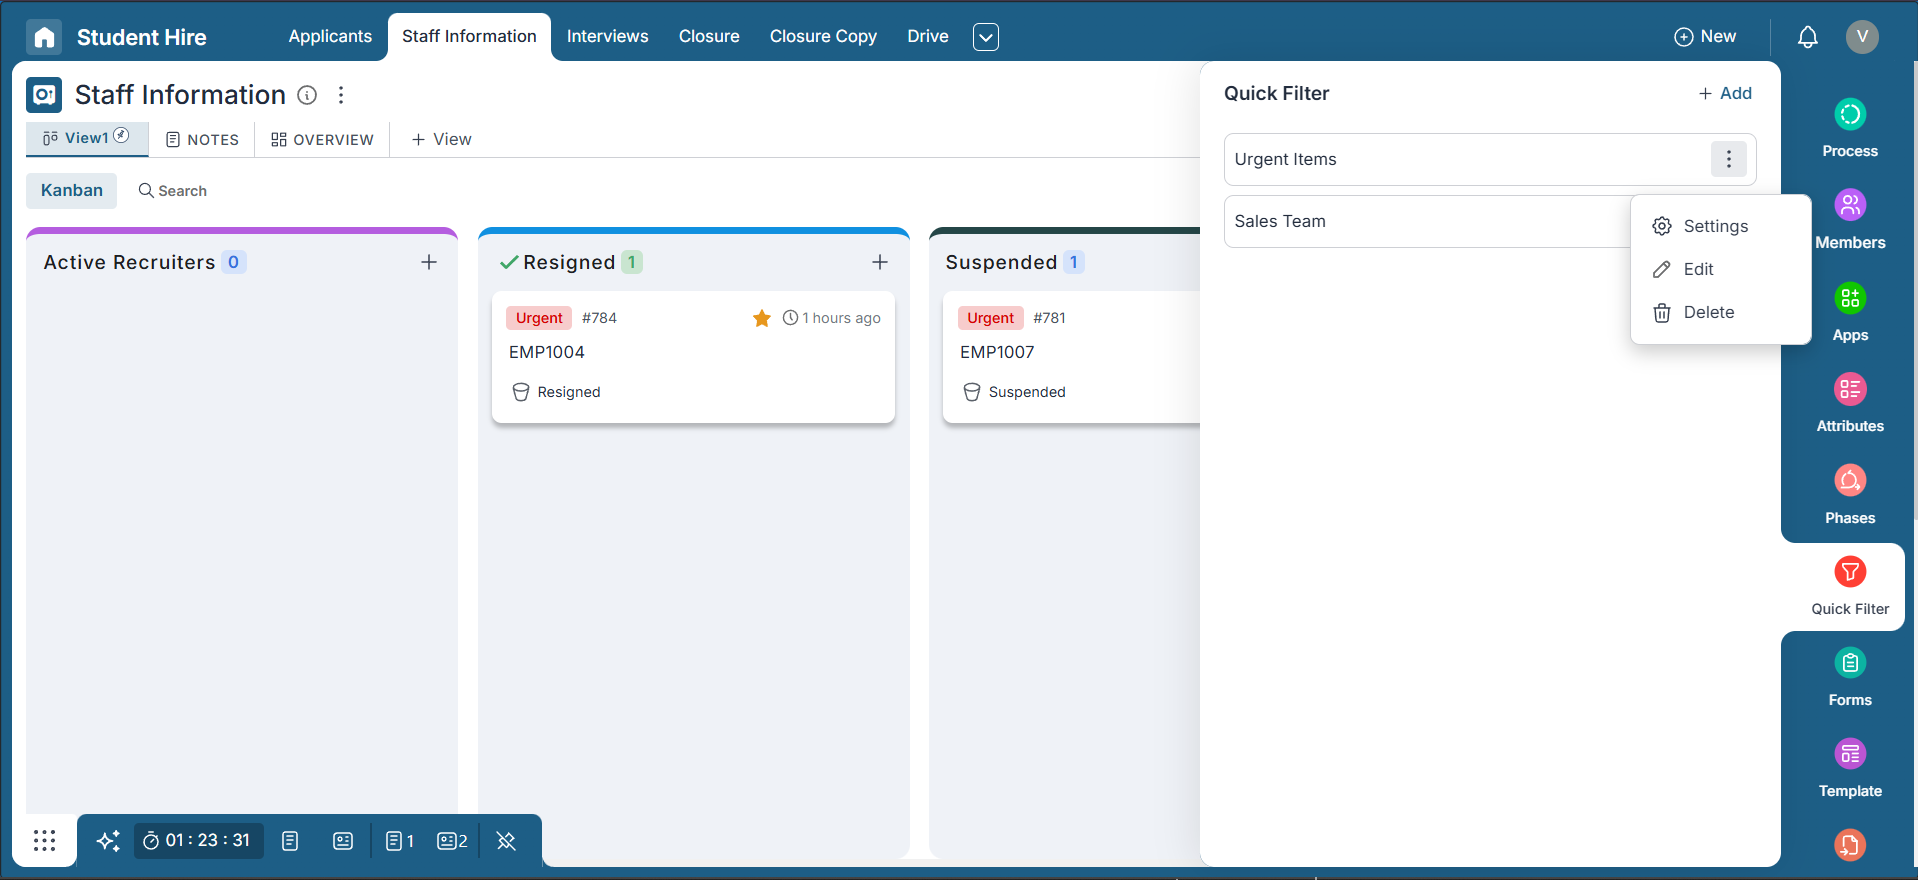Click the Kanban view button
This screenshot has width=1918, height=880.
tap(71, 190)
